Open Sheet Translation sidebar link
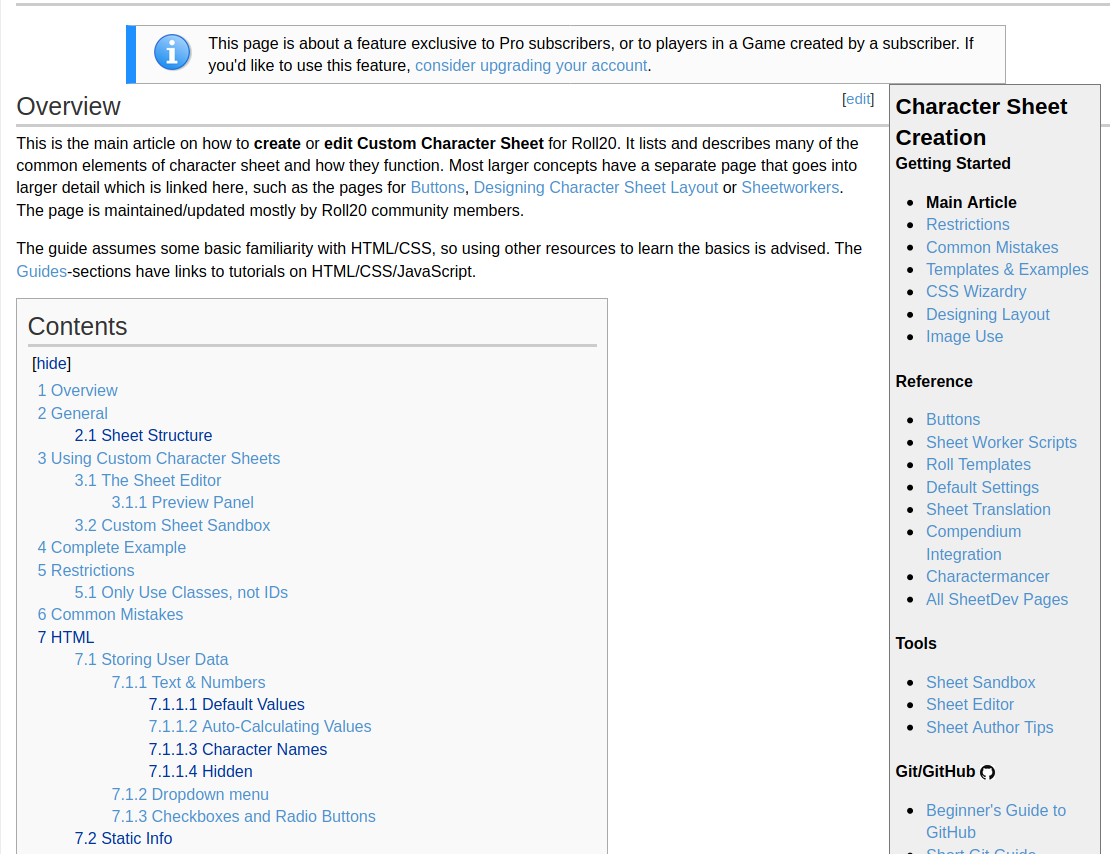Viewport: 1110px width, 854px height. coord(988,510)
